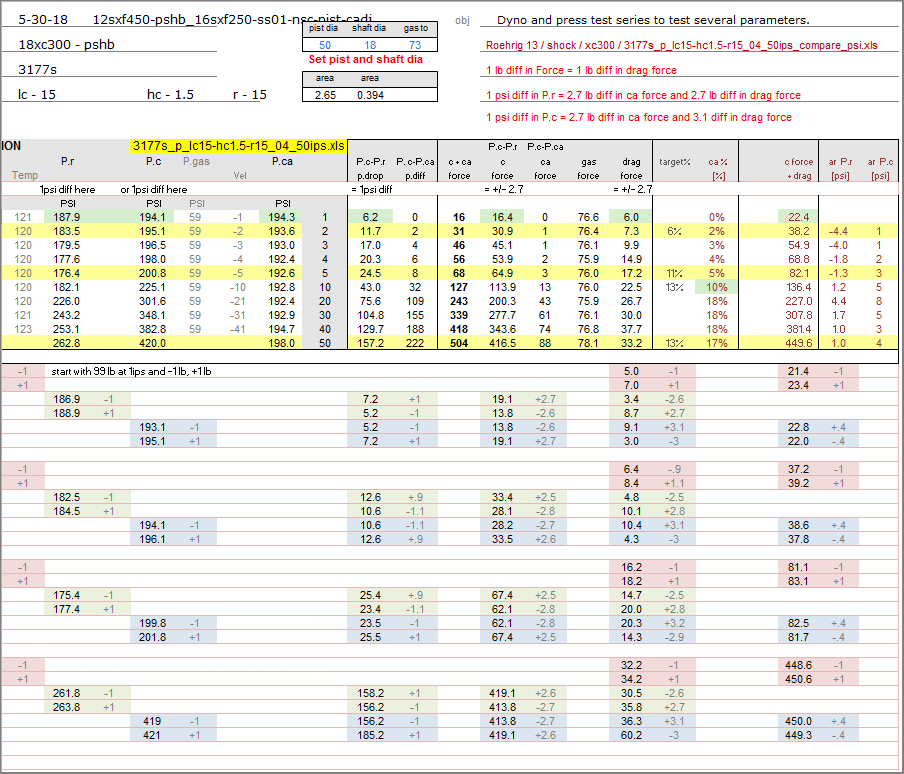Select the 'target%' column header

[x=674, y=161]
